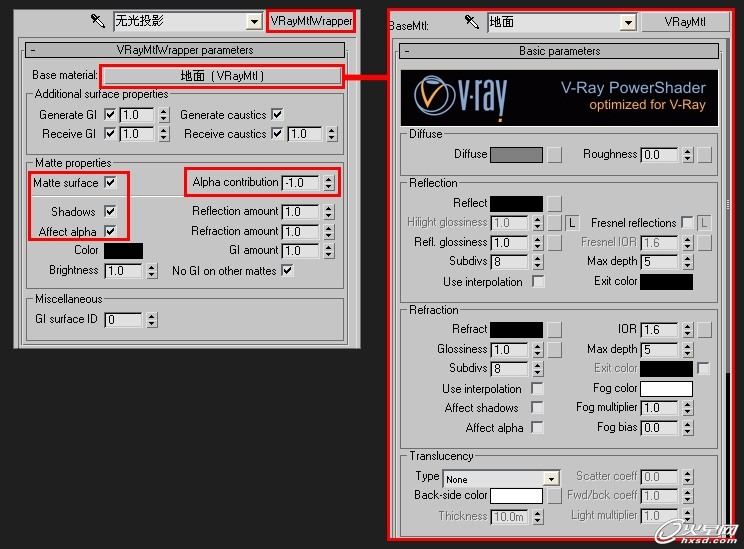Open the material name dropdown in BaseMtl panel
Screen dimensions: 744x549
click(x=628, y=22)
